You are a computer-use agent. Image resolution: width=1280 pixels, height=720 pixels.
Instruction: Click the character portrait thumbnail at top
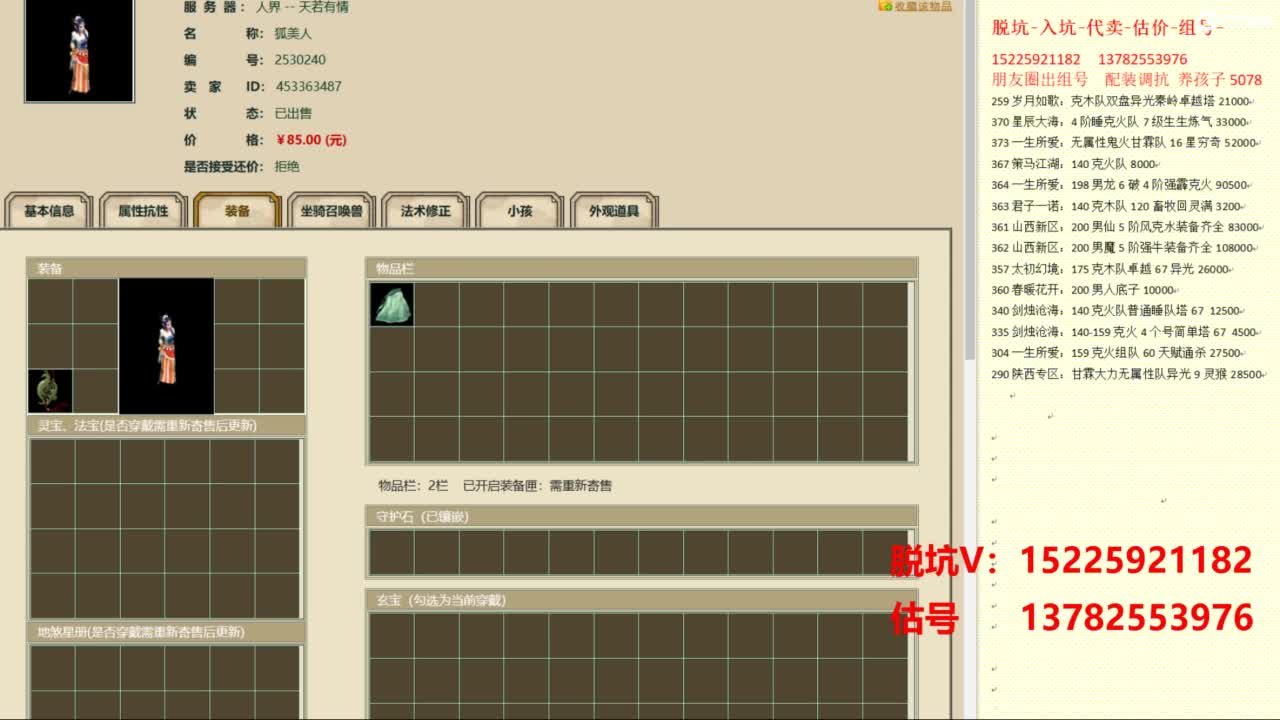pos(79,50)
